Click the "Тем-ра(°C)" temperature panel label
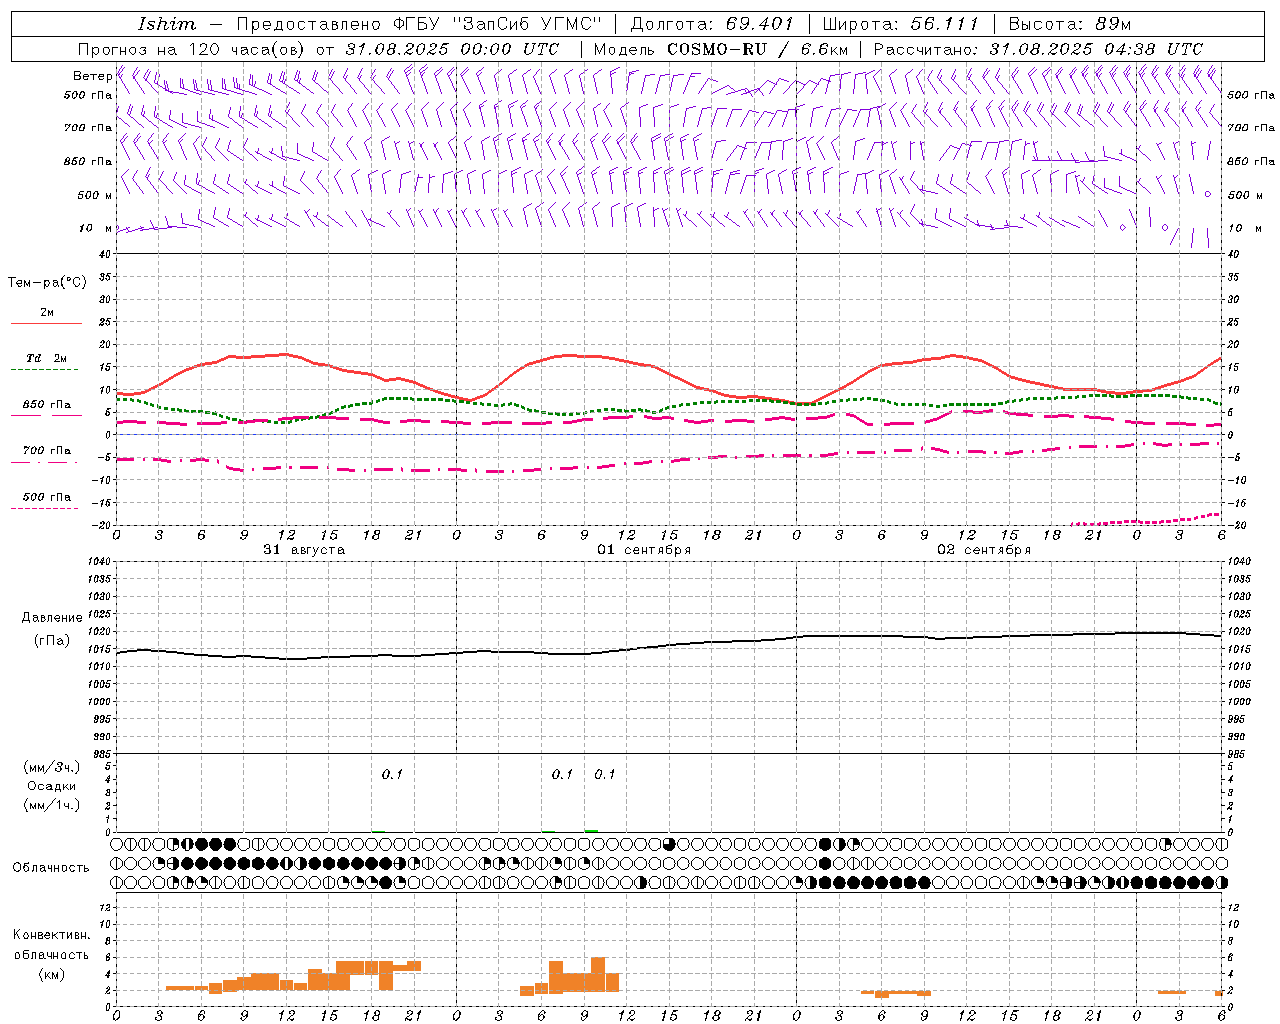 point(47,282)
